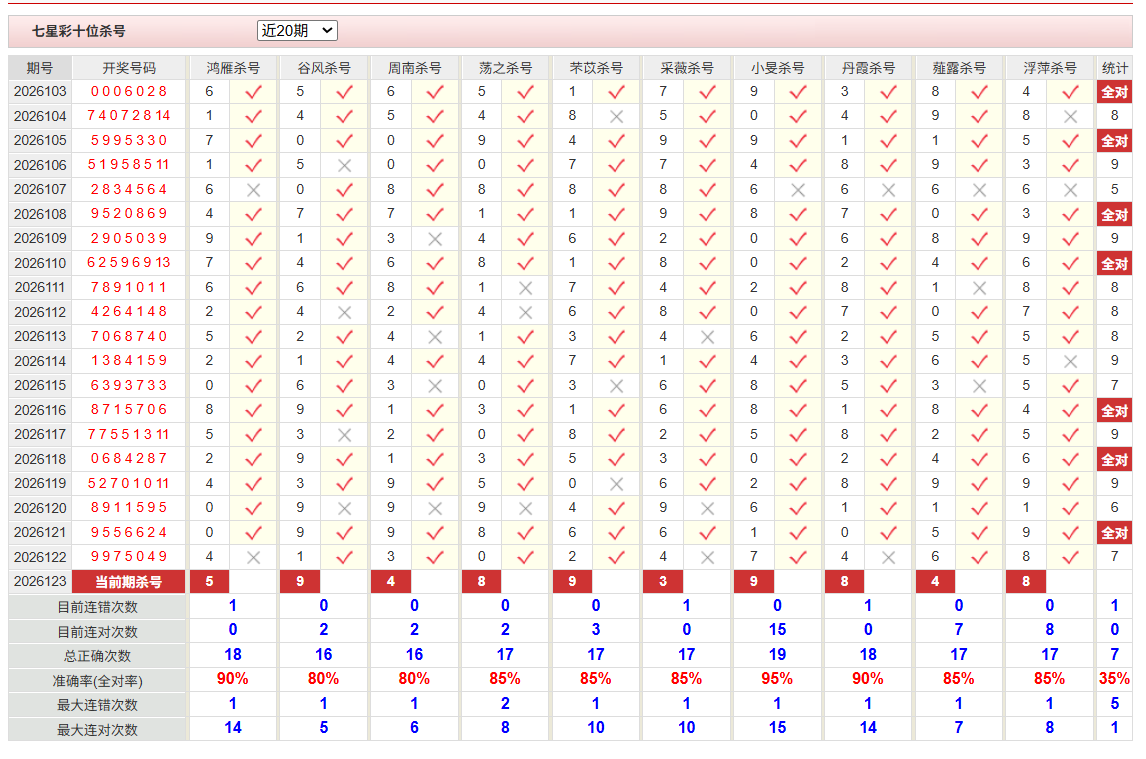Click the 最大连错次数 row label

(x=97, y=705)
